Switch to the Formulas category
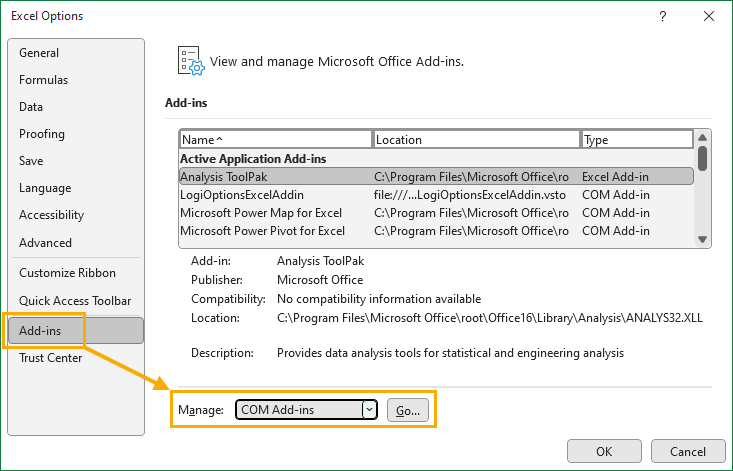733x471 pixels. 43,80
